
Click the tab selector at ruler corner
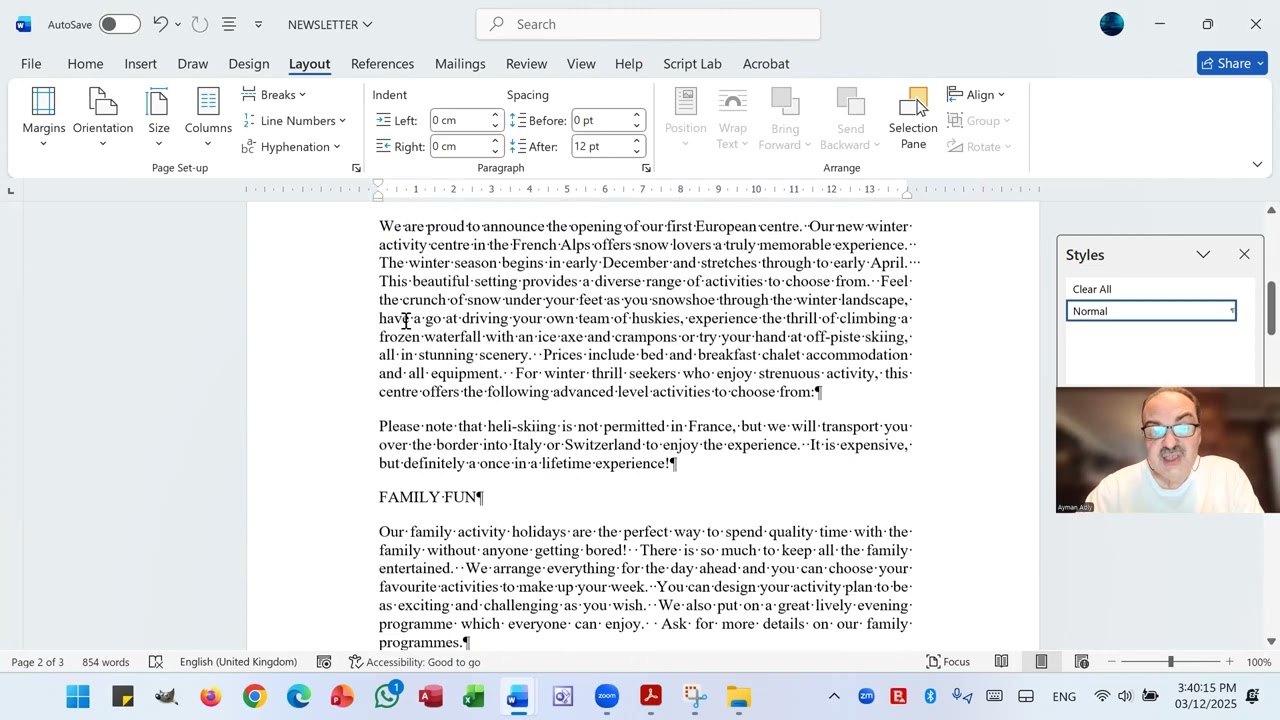click(x=10, y=190)
